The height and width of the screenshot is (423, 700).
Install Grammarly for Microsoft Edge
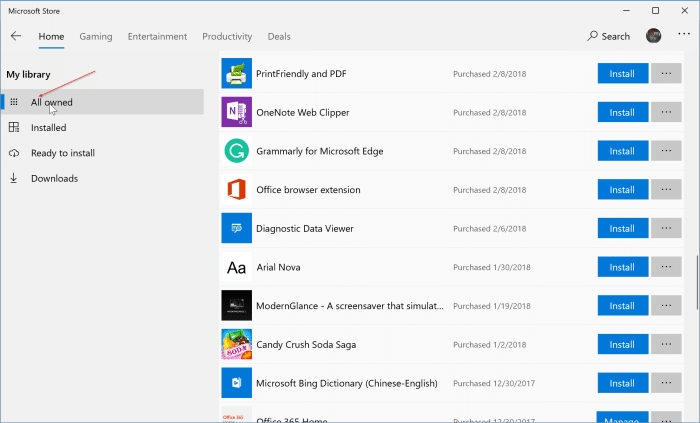[623, 151]
